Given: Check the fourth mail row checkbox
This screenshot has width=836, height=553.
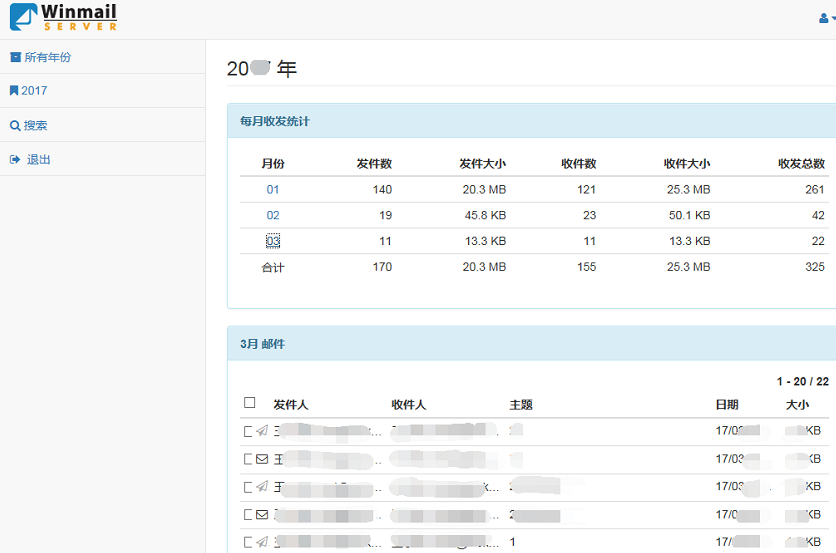Looking at the screenshot, I should click(248, 515).
